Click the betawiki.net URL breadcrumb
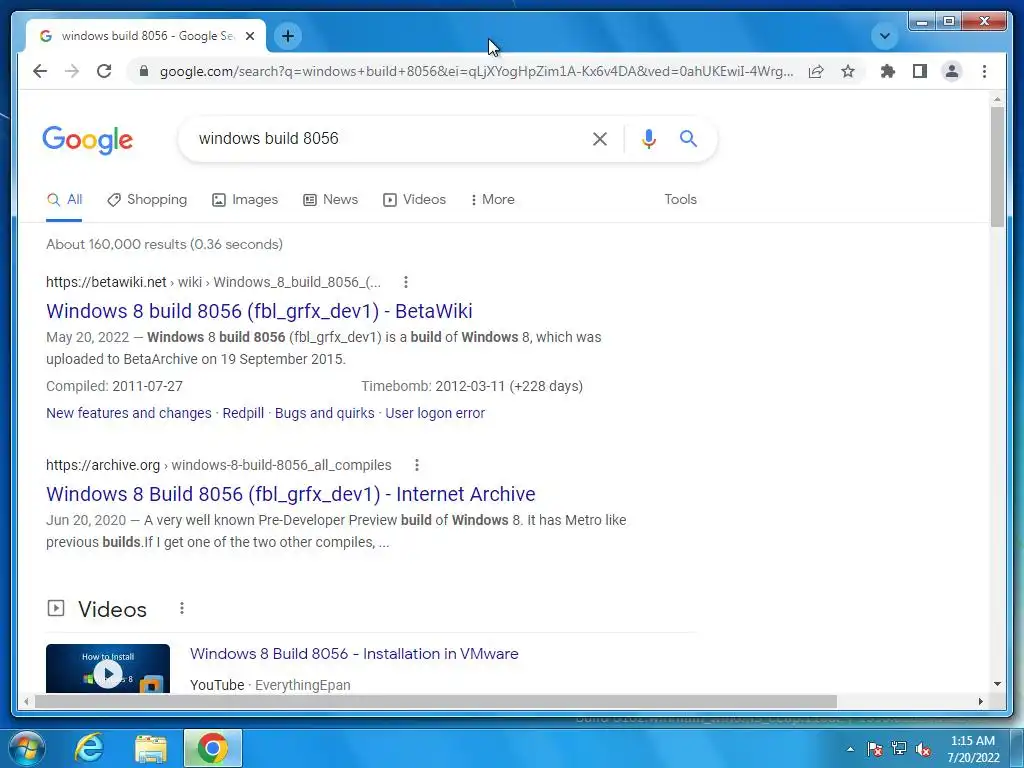Viewport: 1024px width, 768px height. (213, 282)
